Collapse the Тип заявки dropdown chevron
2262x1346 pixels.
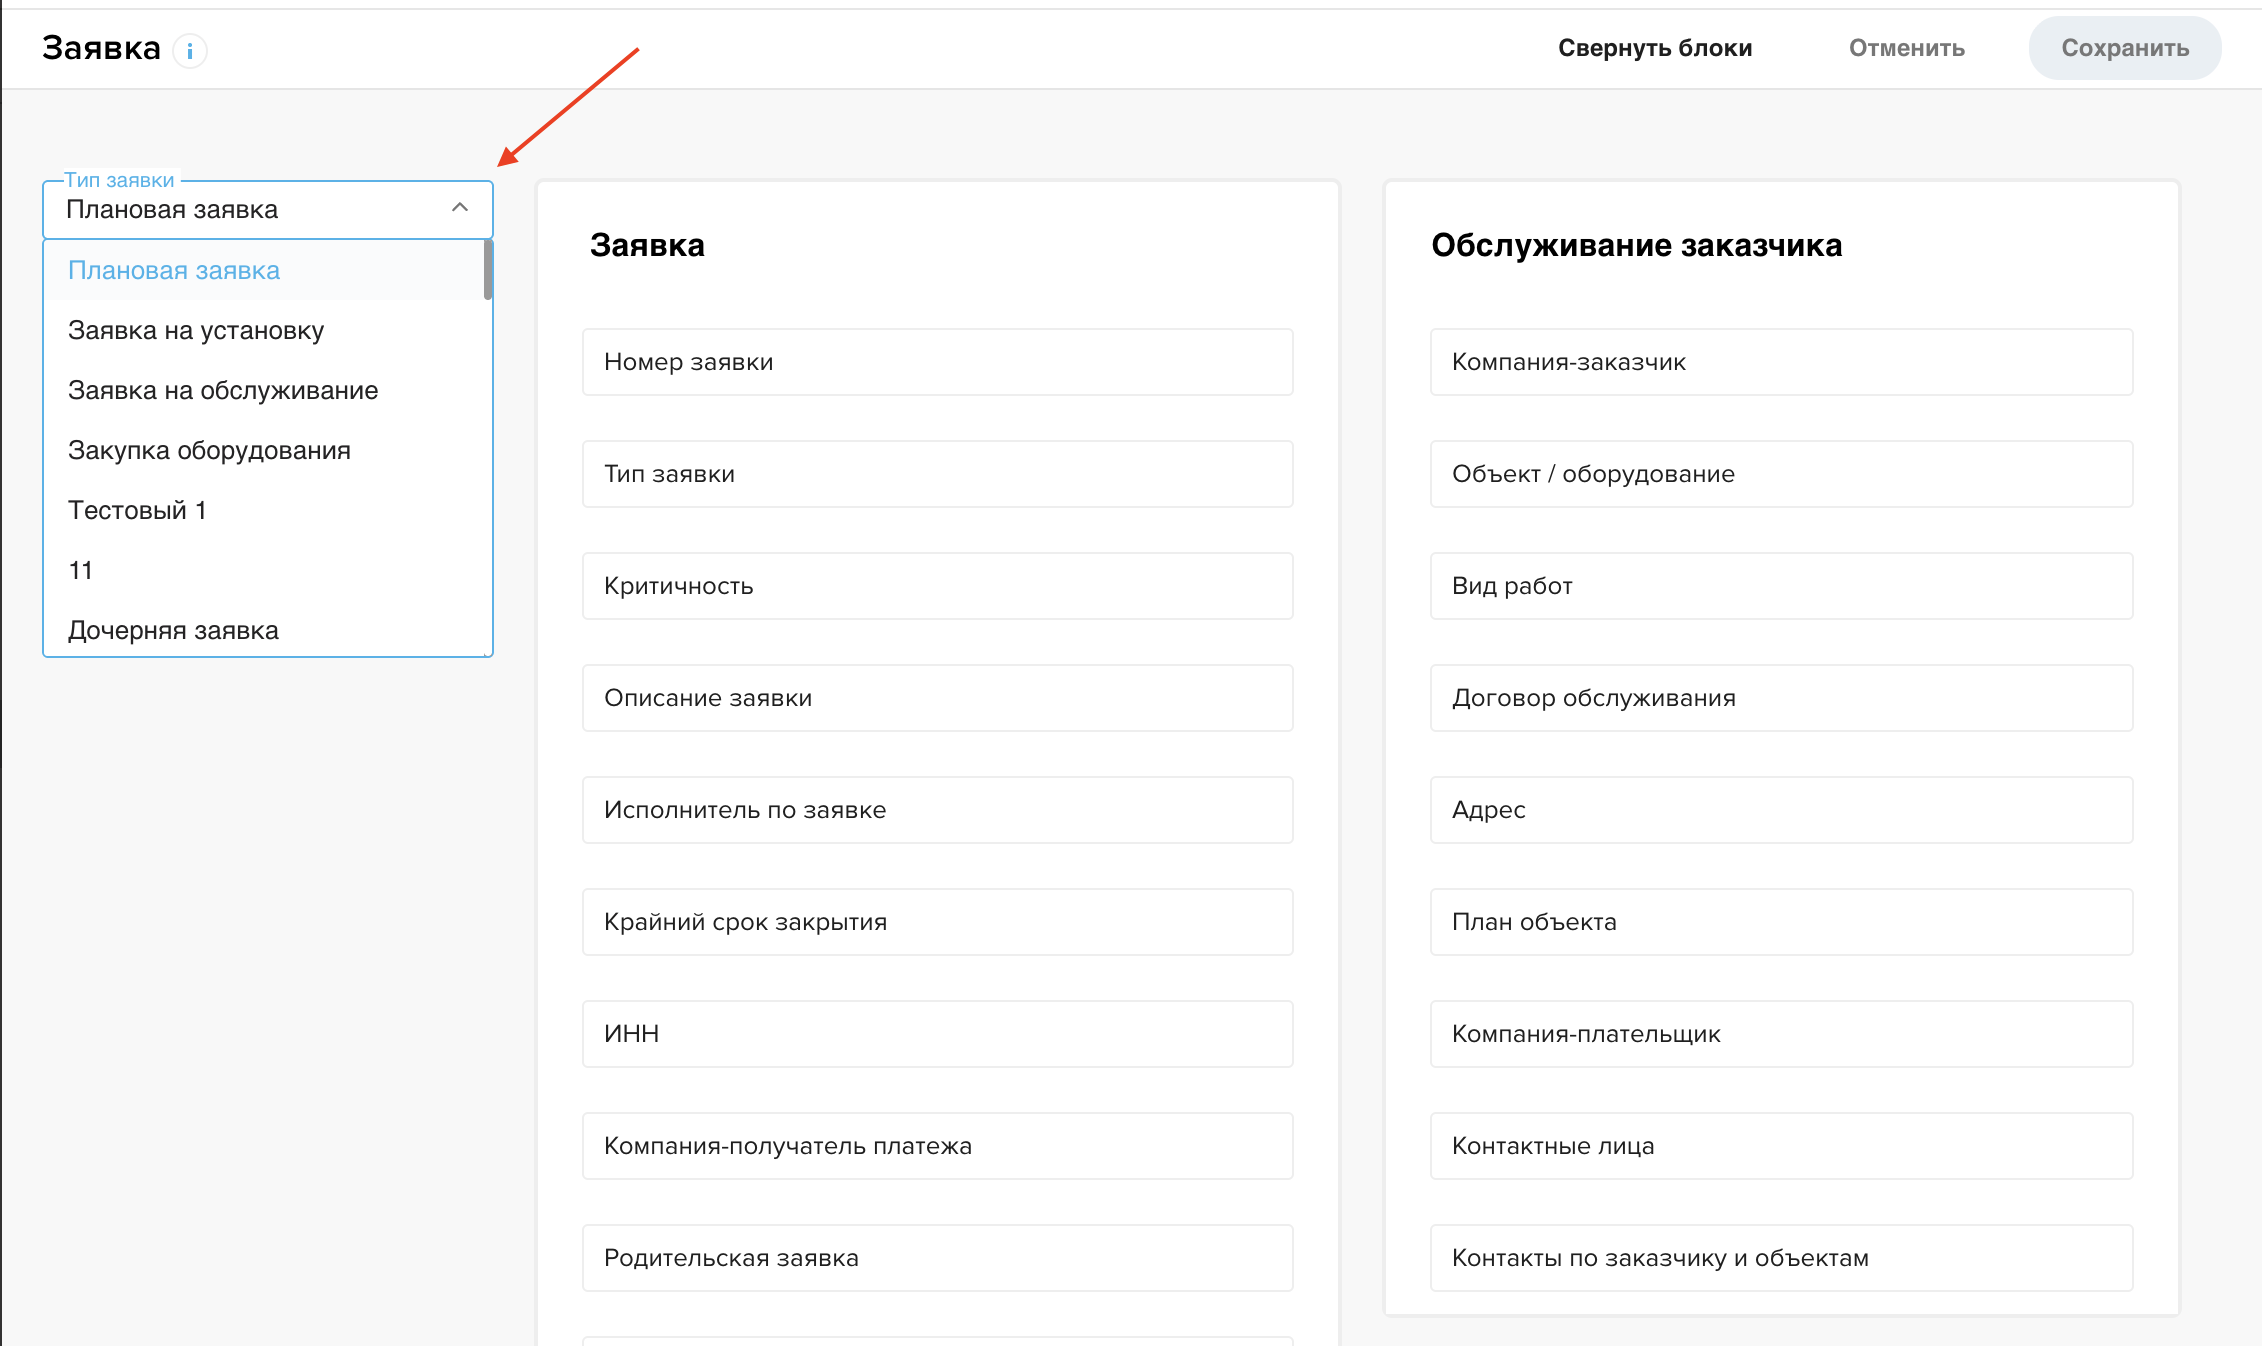pos(460,208)
